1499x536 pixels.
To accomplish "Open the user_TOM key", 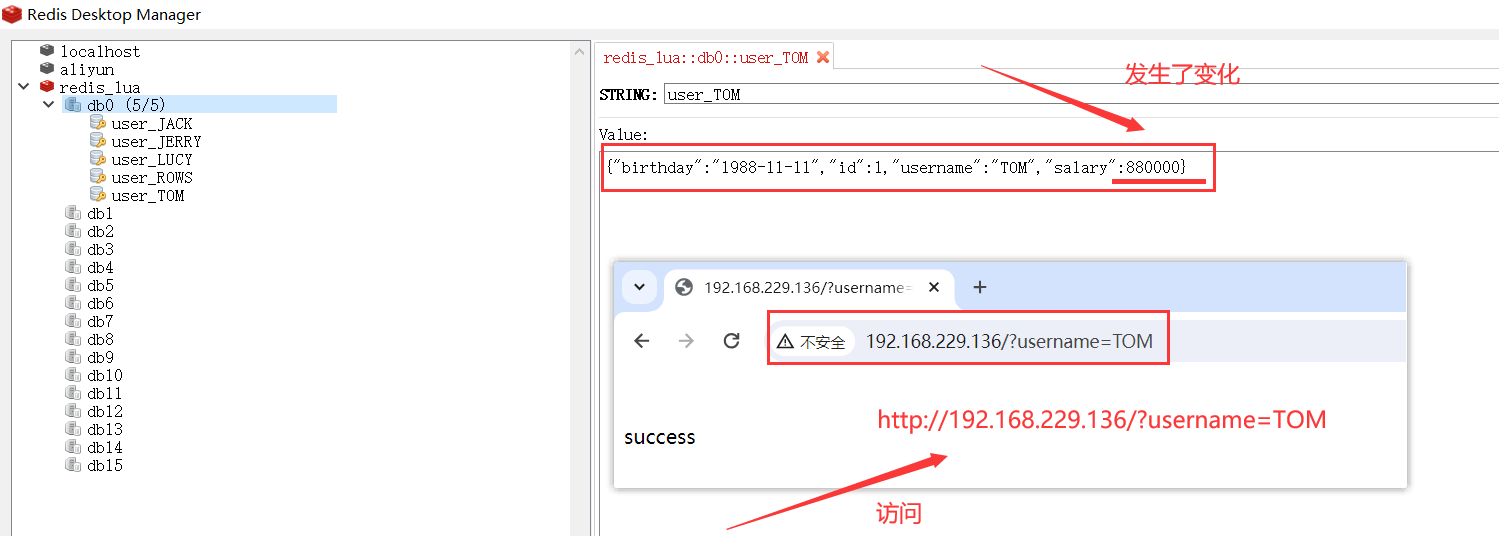I will coord(148,196).
